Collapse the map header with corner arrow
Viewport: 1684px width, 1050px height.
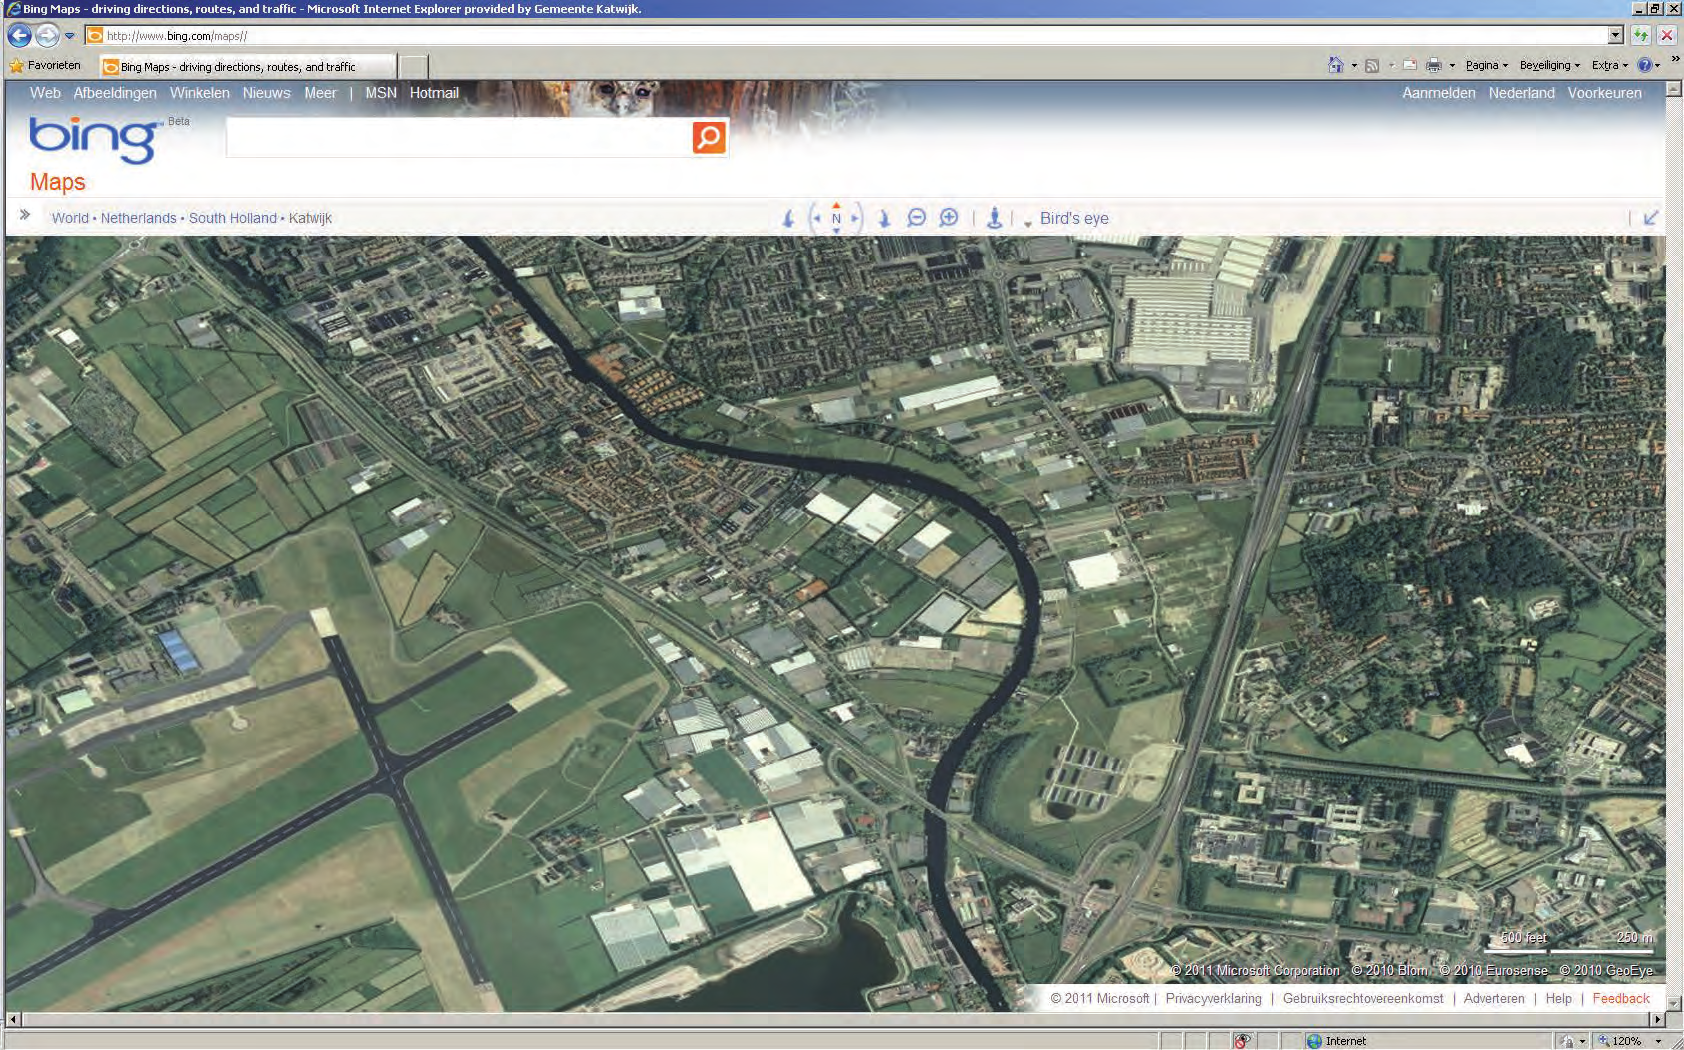click(x=1651, y=217)
